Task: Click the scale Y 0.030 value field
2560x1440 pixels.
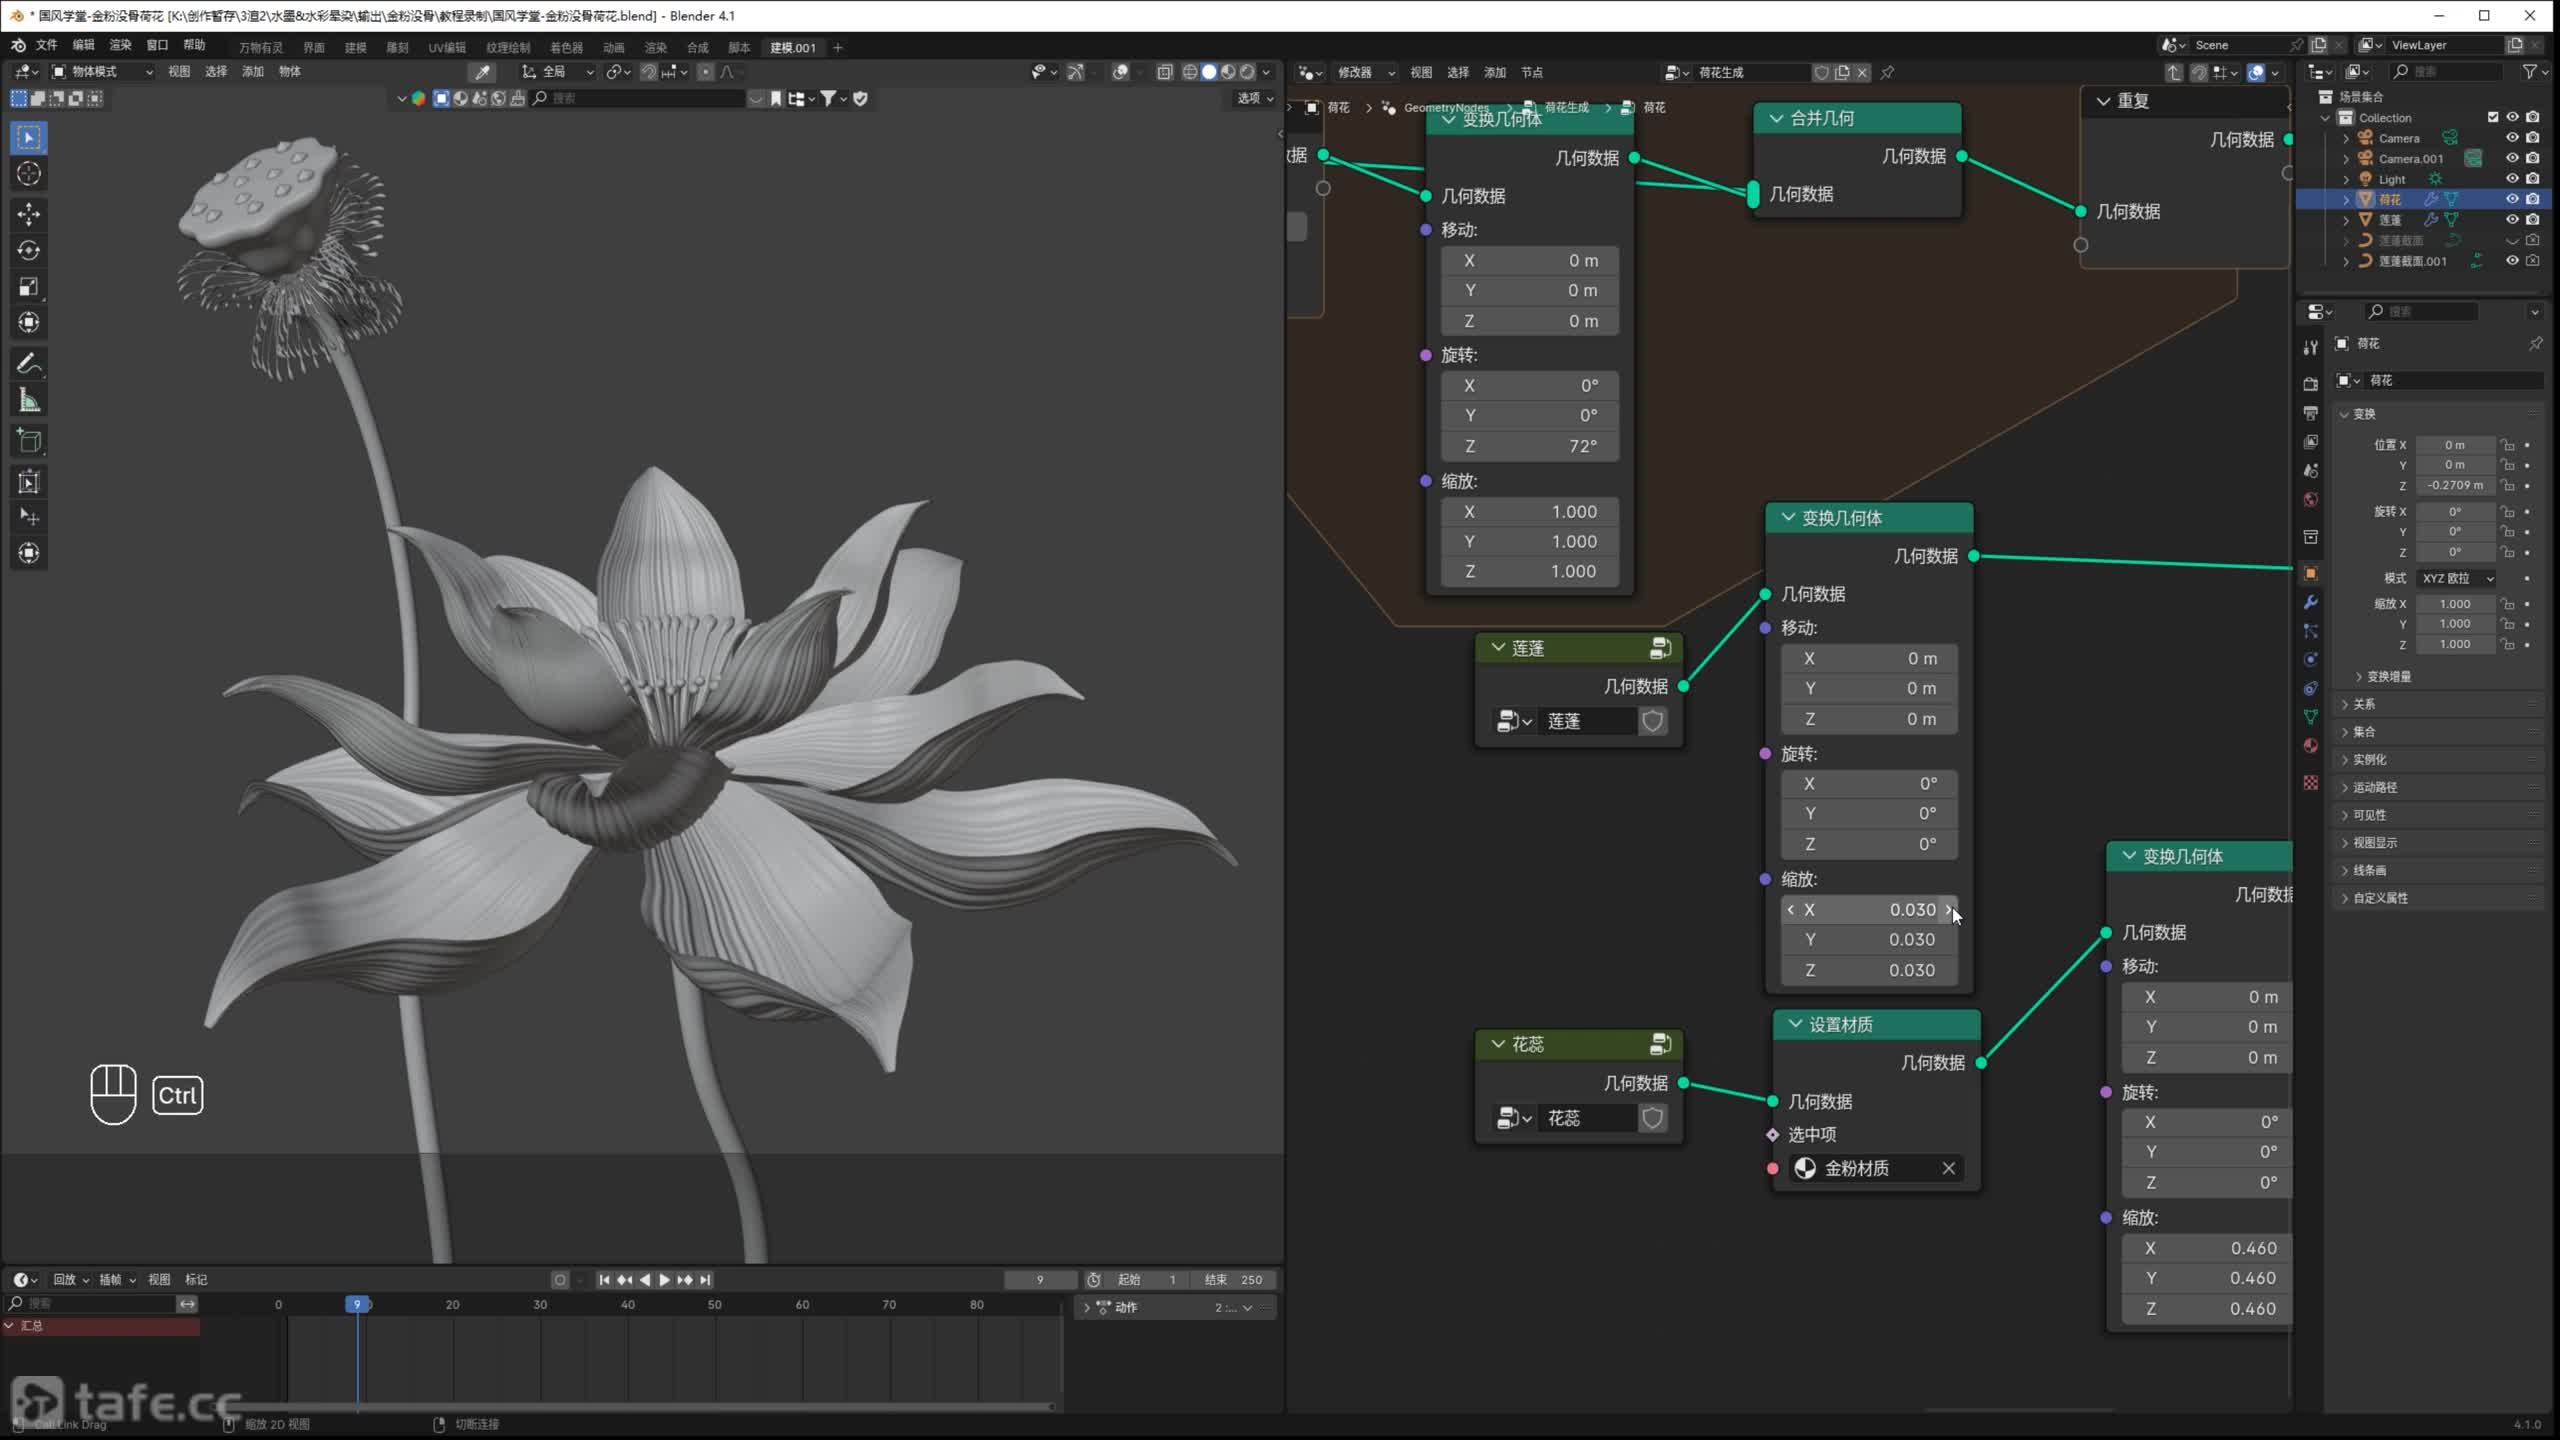Action: (x=1868, y=939)
